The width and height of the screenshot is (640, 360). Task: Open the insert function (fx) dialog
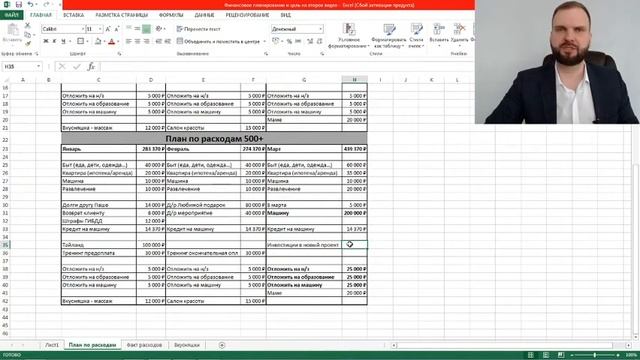[x=91, y=66]
